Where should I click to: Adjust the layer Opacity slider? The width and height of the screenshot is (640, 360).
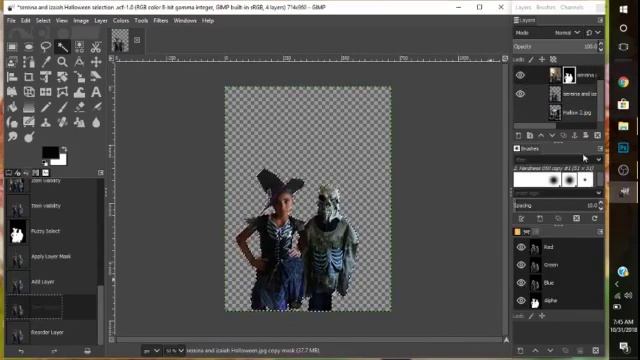(x=555, y=47)
